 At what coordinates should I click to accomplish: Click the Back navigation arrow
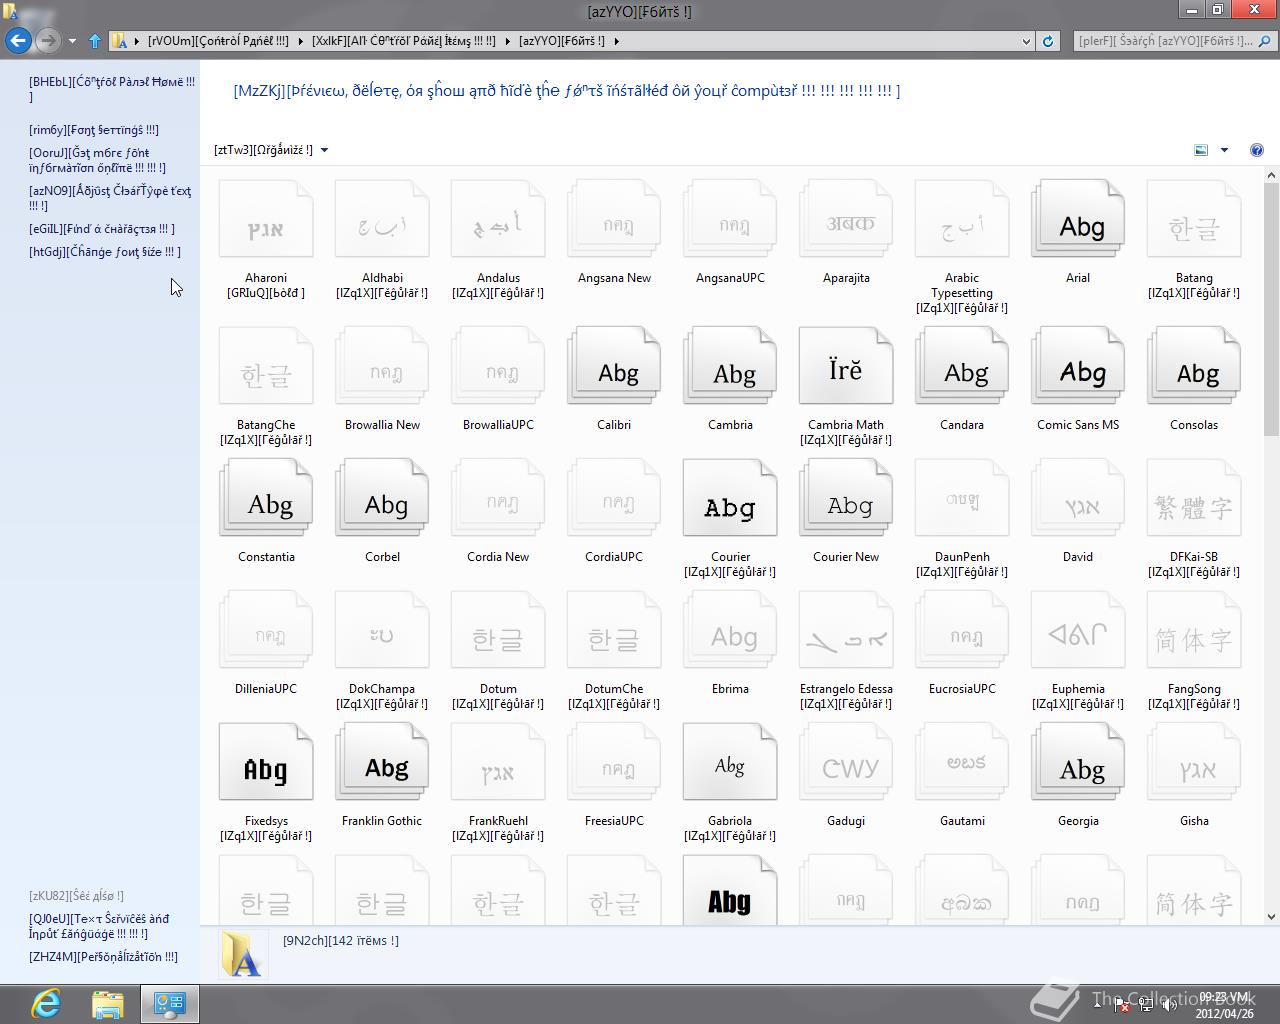(x=18, y=41)
